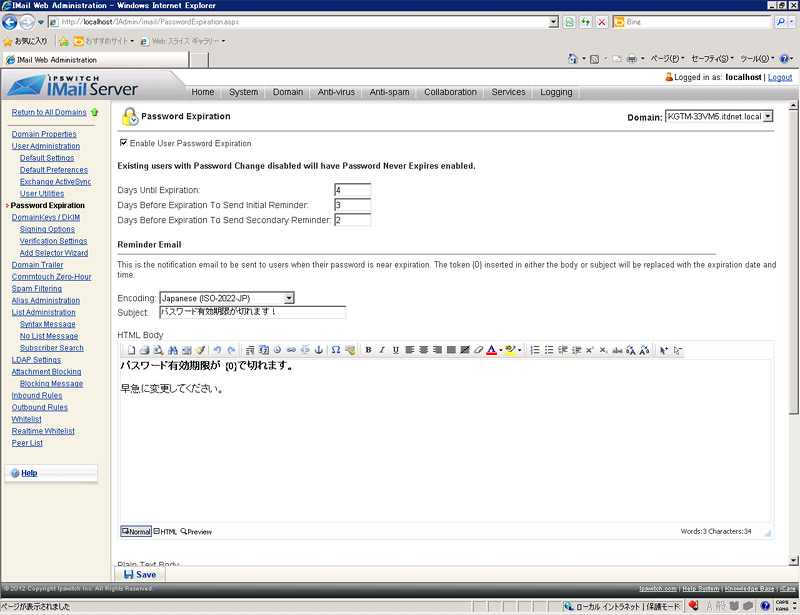Image resolution: width=800 pixels, height=615 pixels.
Task: Click the Logout link
Action: coord(780,77)
